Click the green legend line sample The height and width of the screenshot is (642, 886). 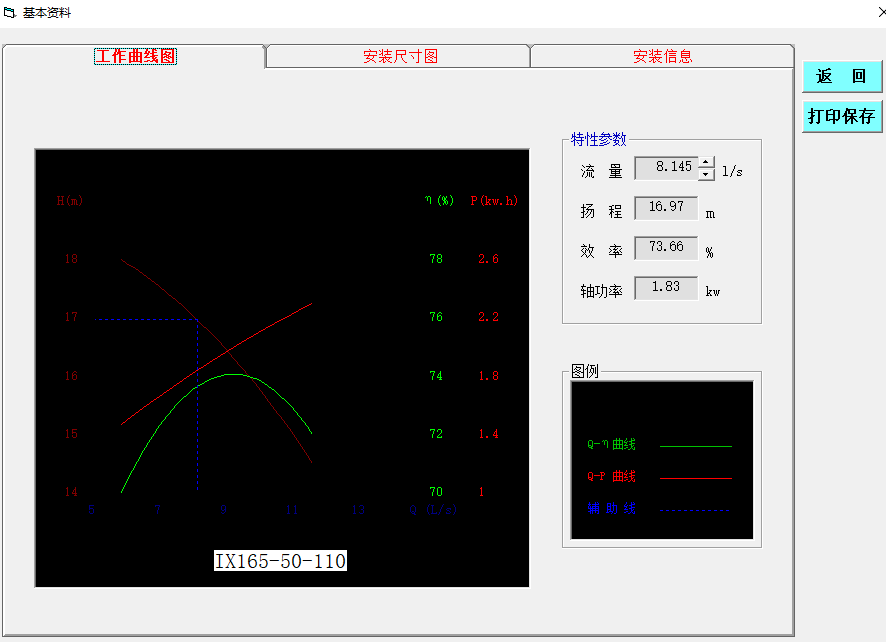[x=696, y=446]
